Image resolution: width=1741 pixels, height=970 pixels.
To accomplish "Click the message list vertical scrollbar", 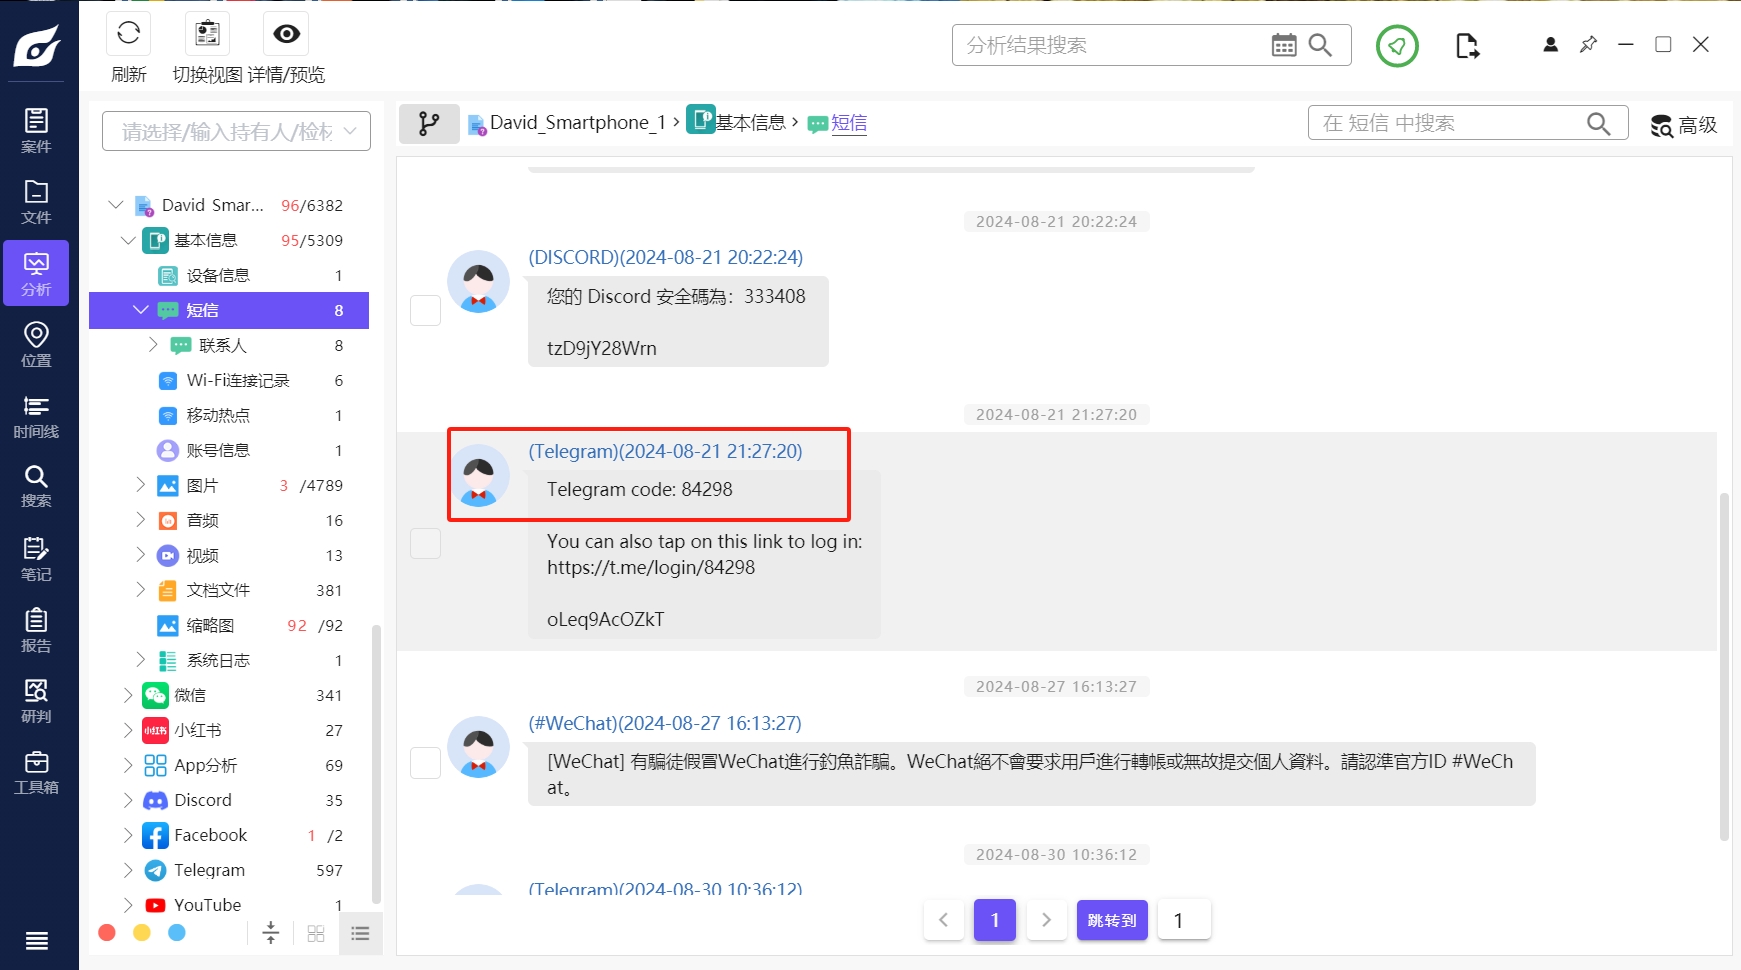I will [1724, 666].
